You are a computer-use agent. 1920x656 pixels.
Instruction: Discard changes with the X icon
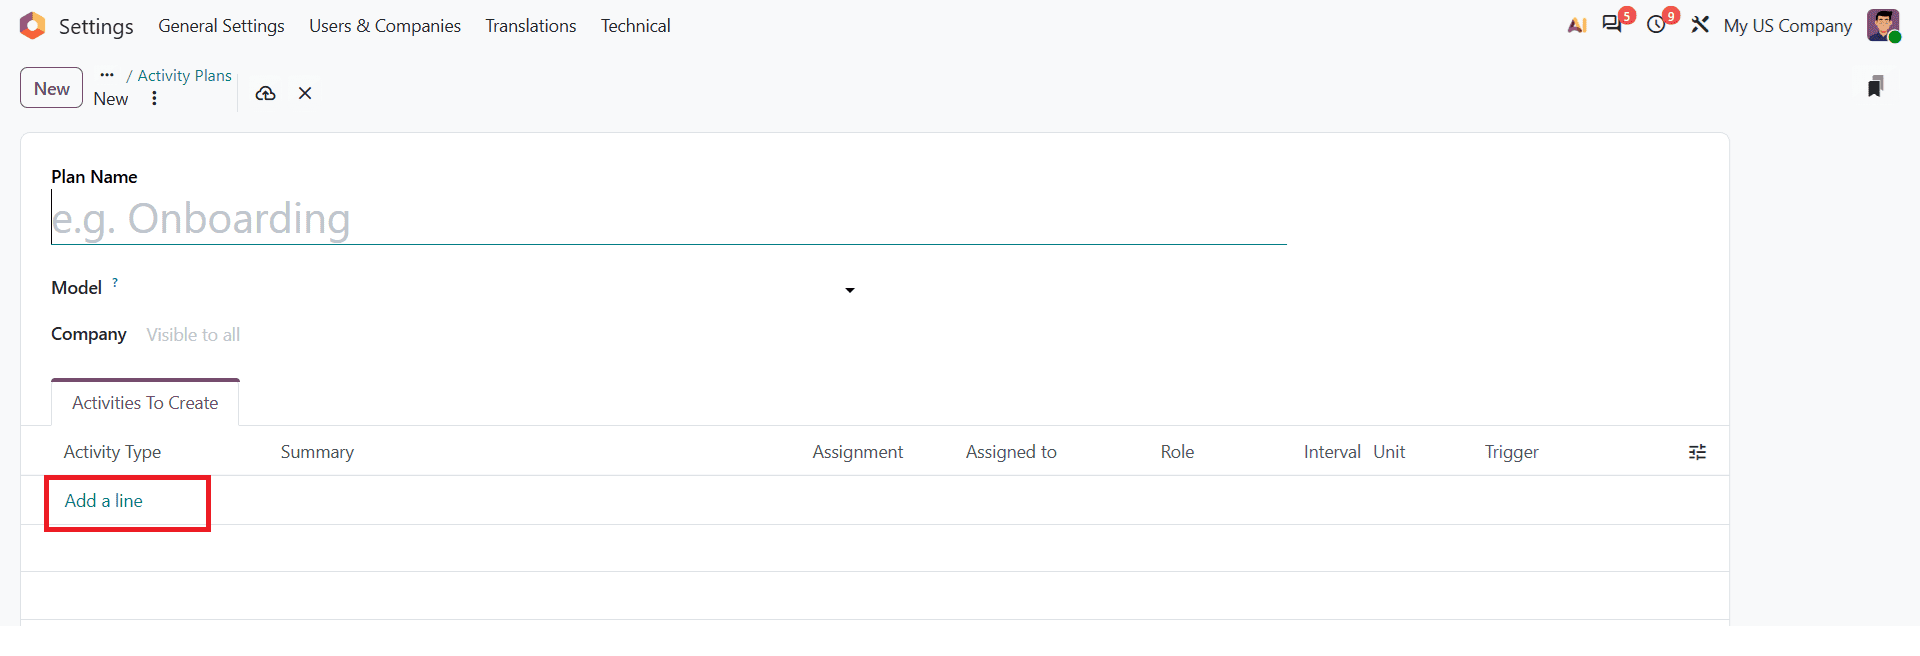point(305,93)
